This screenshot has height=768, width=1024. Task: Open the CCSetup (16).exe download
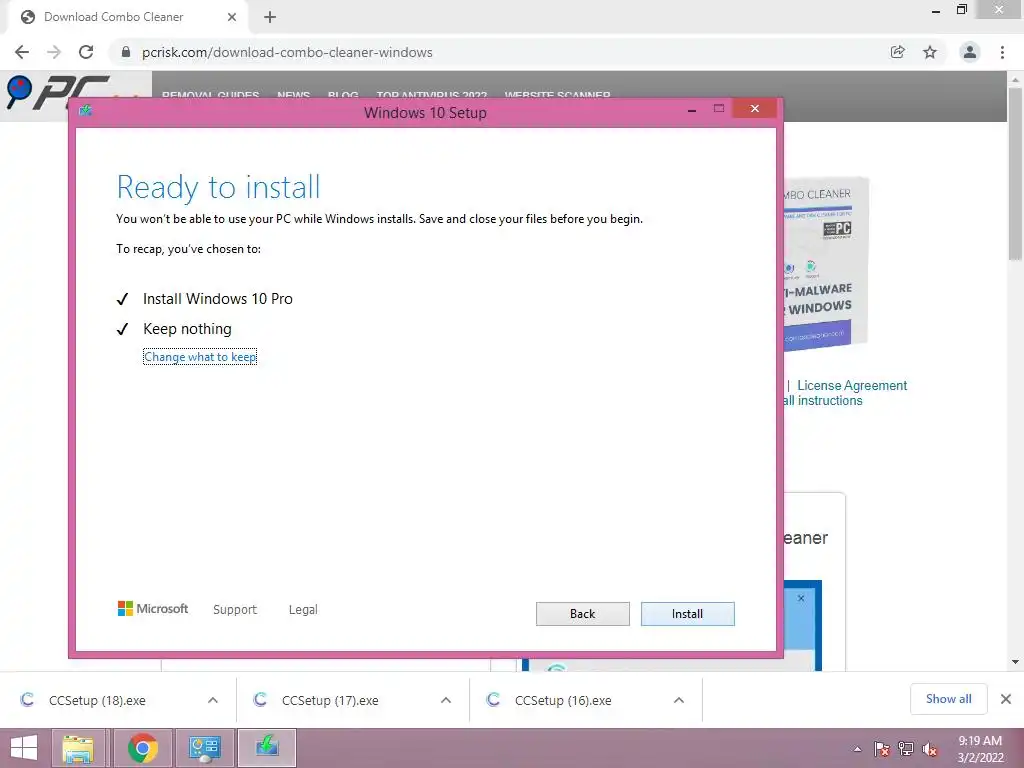[563, 700]
